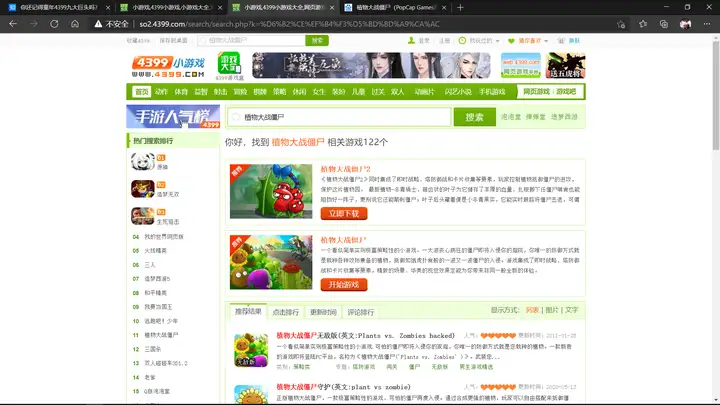
Task: Open the 生死狙击 rank 03 game icon
Action: pyautogui.click(x=142, y=216)
